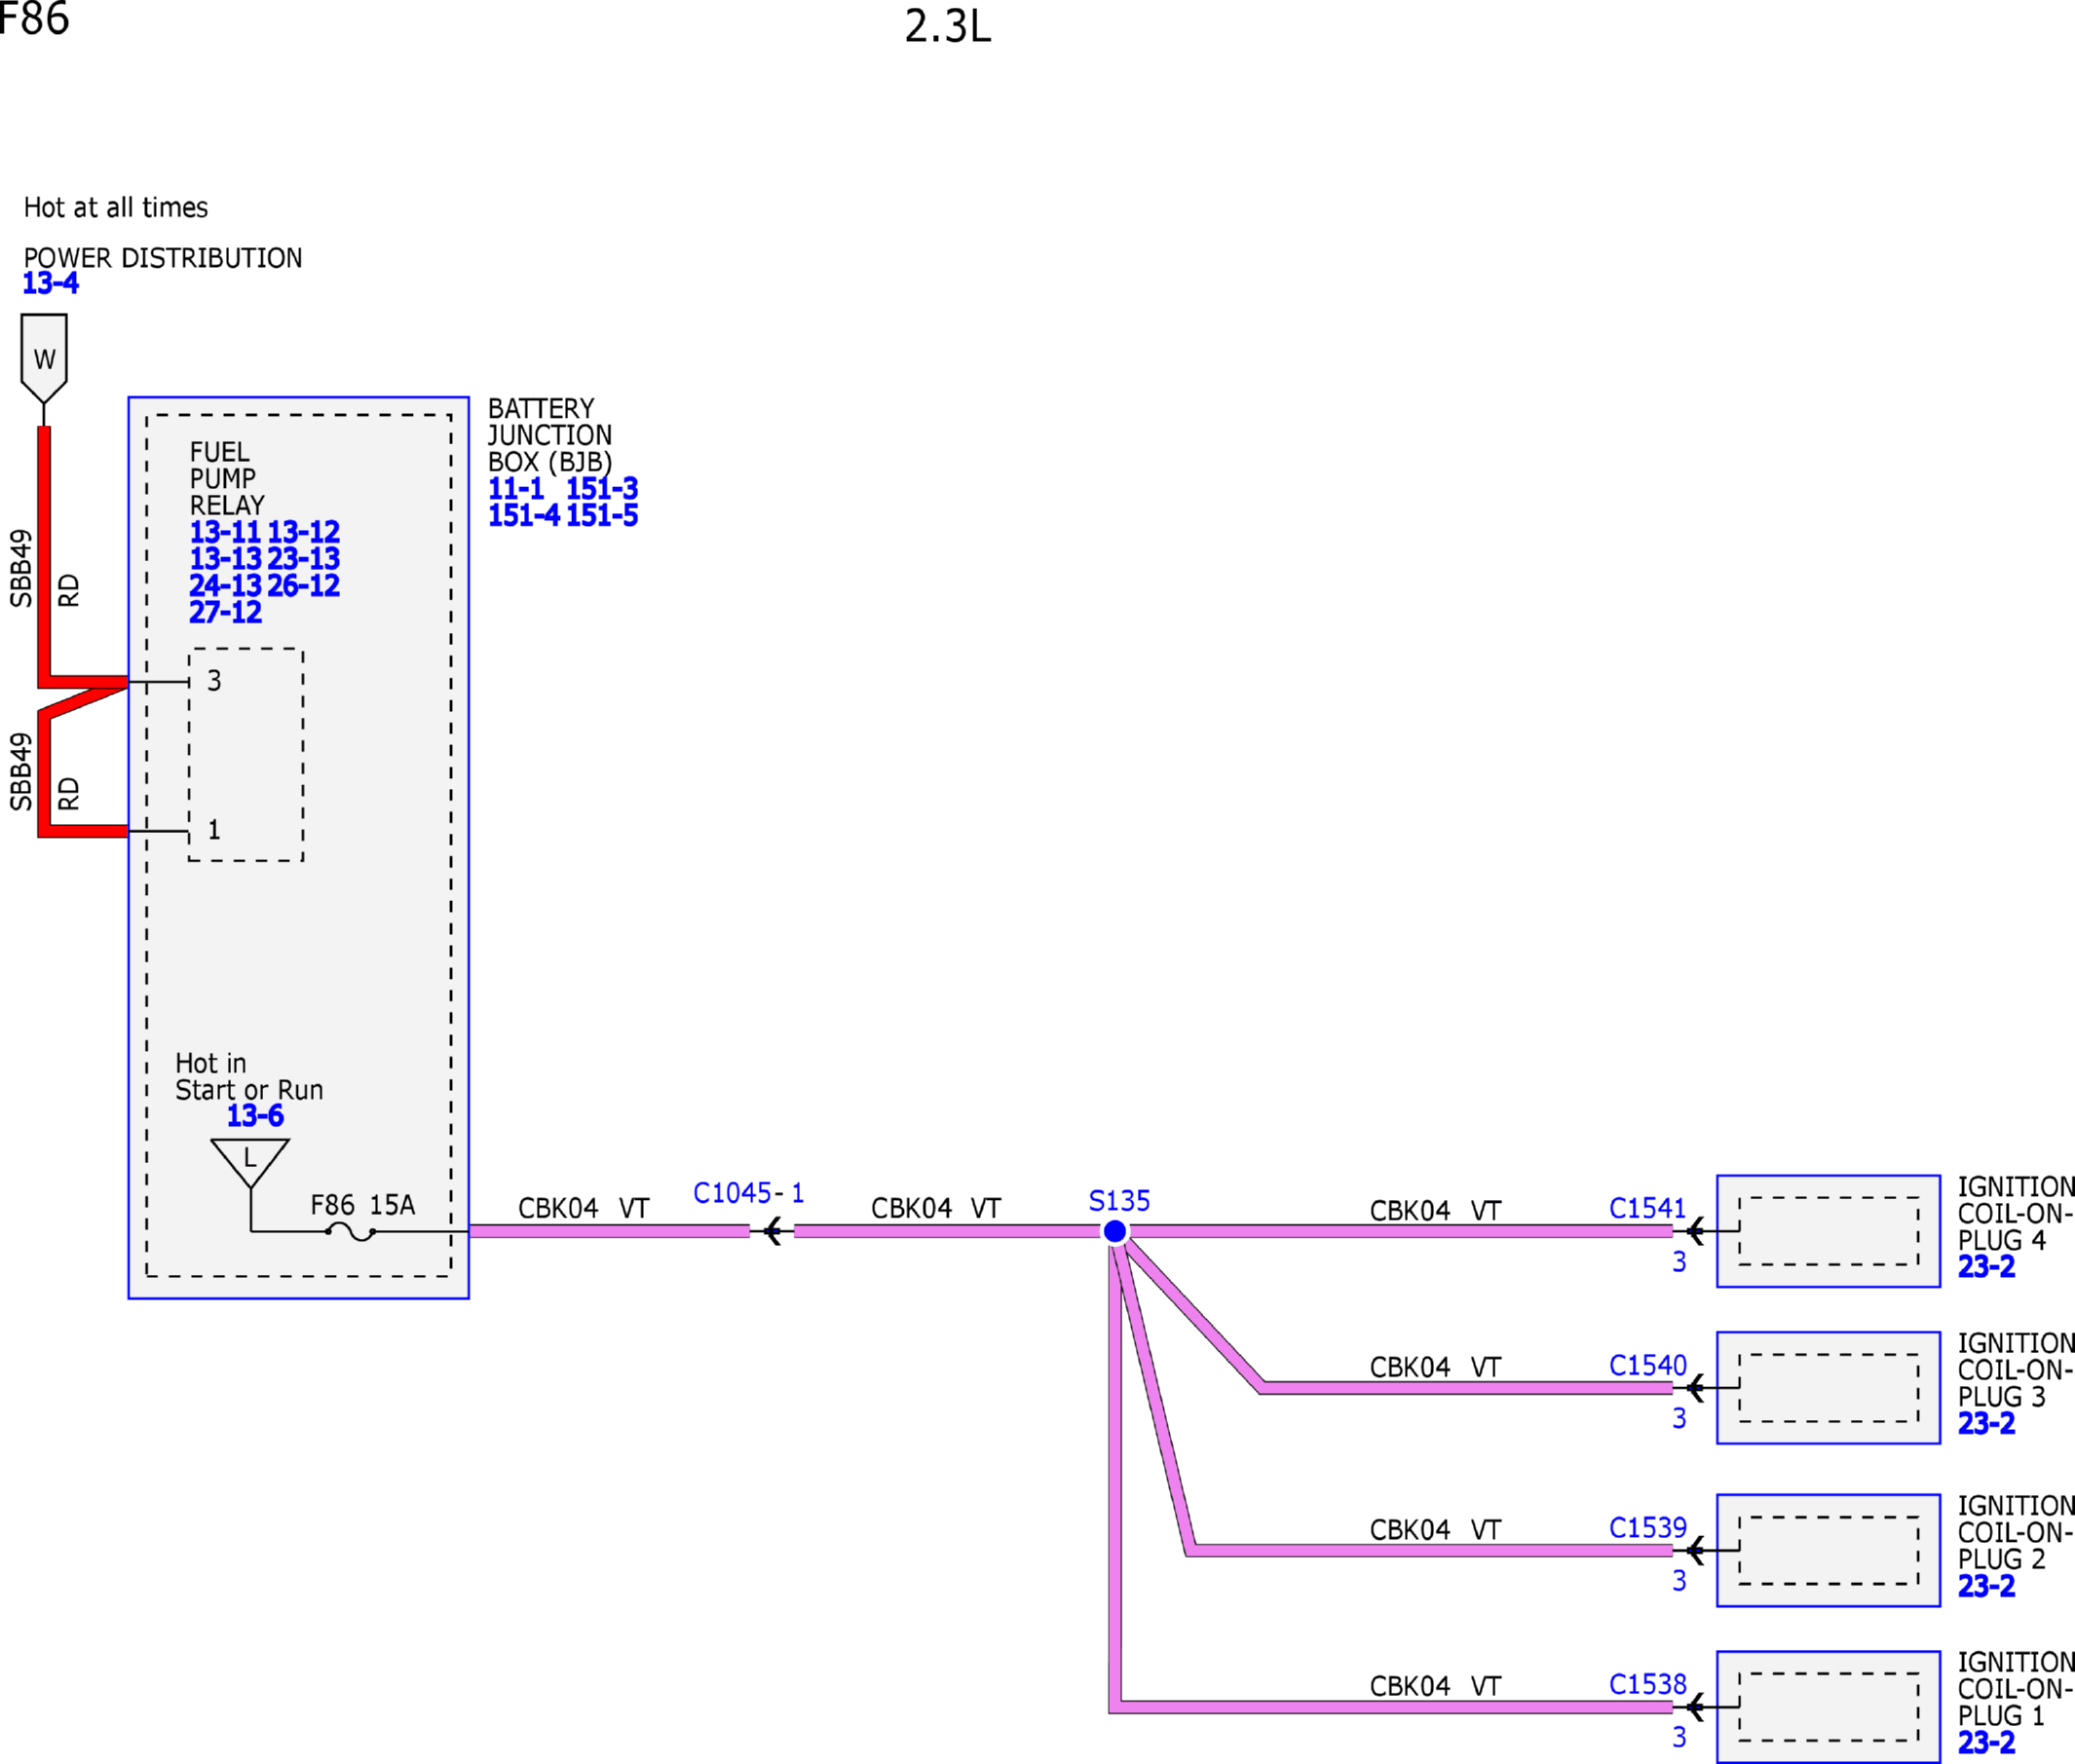The width and height of the screenshot is (2075, 1764).
Task: Click the 'CBK04 VT' label left of C1045
Action: (x=584, y=1209)
